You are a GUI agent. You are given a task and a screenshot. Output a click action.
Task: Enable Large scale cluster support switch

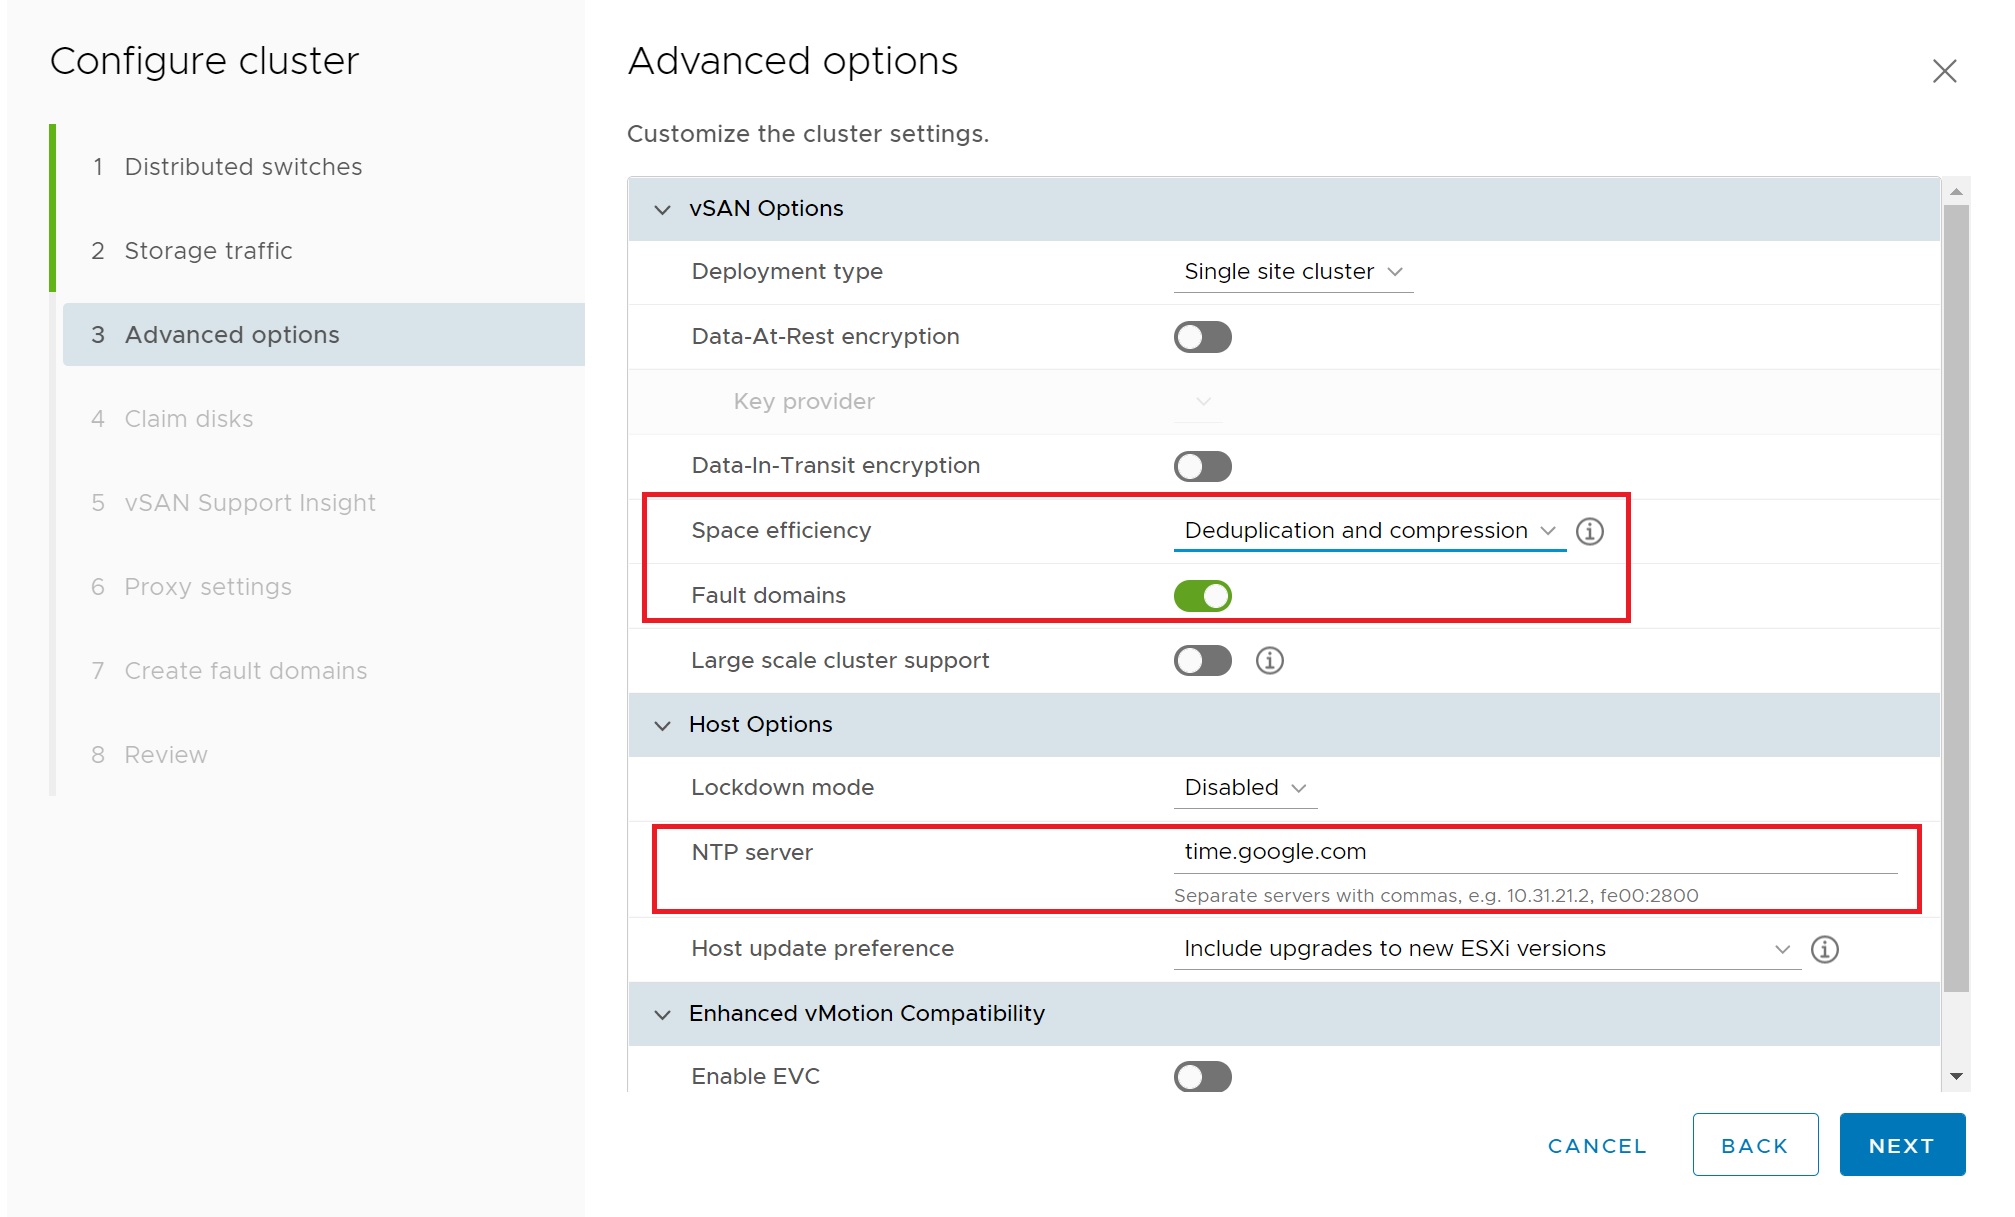pyautogui.click(x=1202, y=660)
